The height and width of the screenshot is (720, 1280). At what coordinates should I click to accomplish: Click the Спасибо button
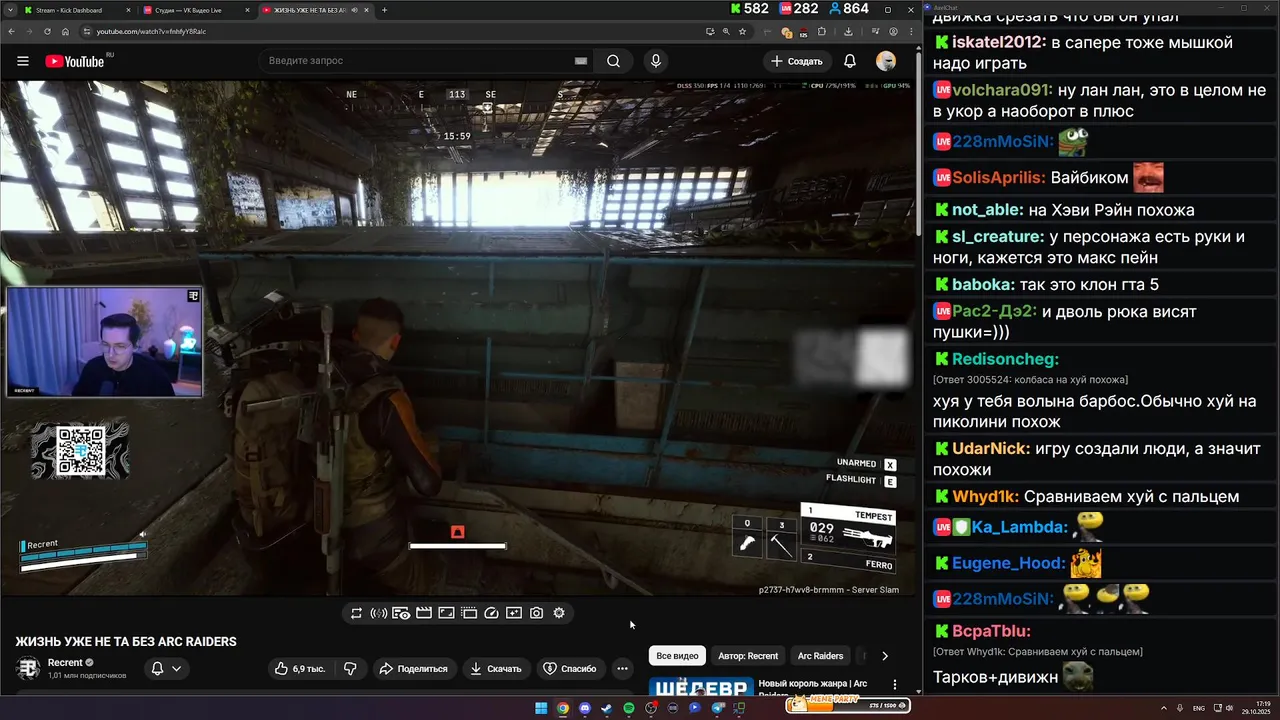(x=570, y=668)
